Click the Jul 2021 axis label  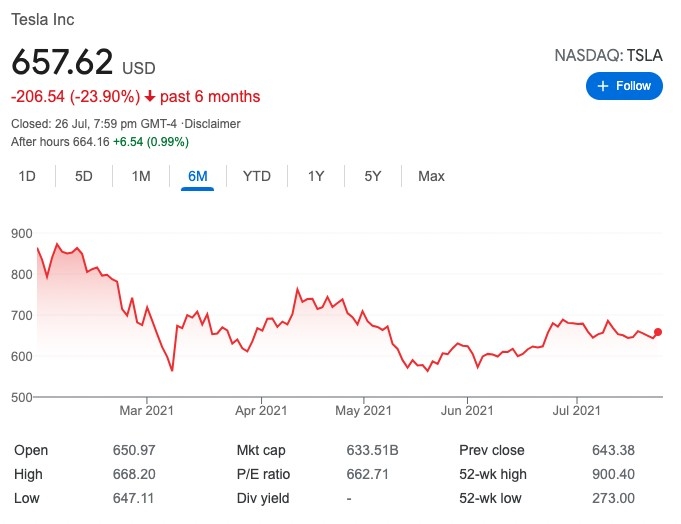[x=576, y=411]
